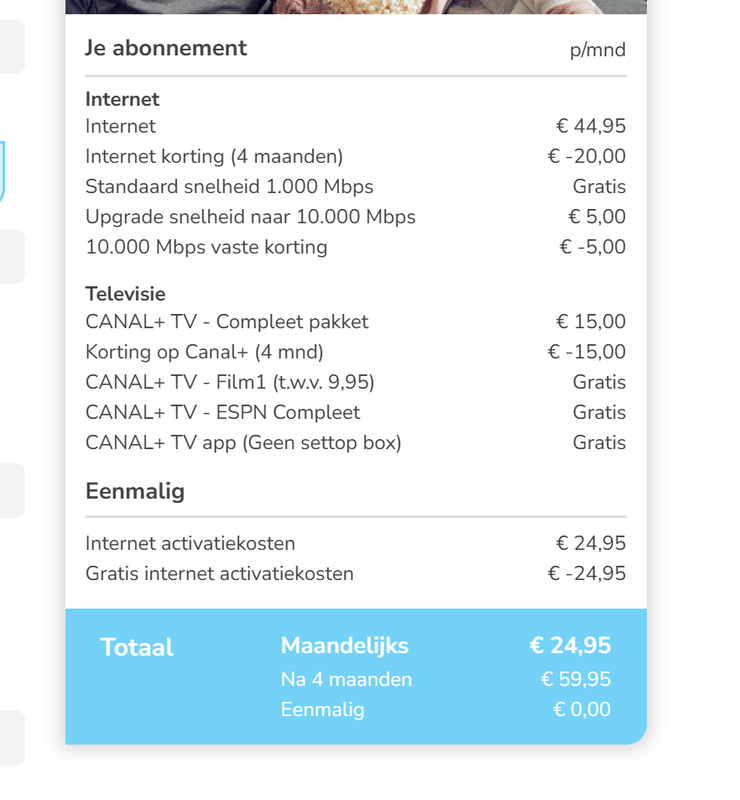Select 'Gratis internet activatiekosten' discount line
740x800 pixels.
pyautogui.click(x=221, y=573)
